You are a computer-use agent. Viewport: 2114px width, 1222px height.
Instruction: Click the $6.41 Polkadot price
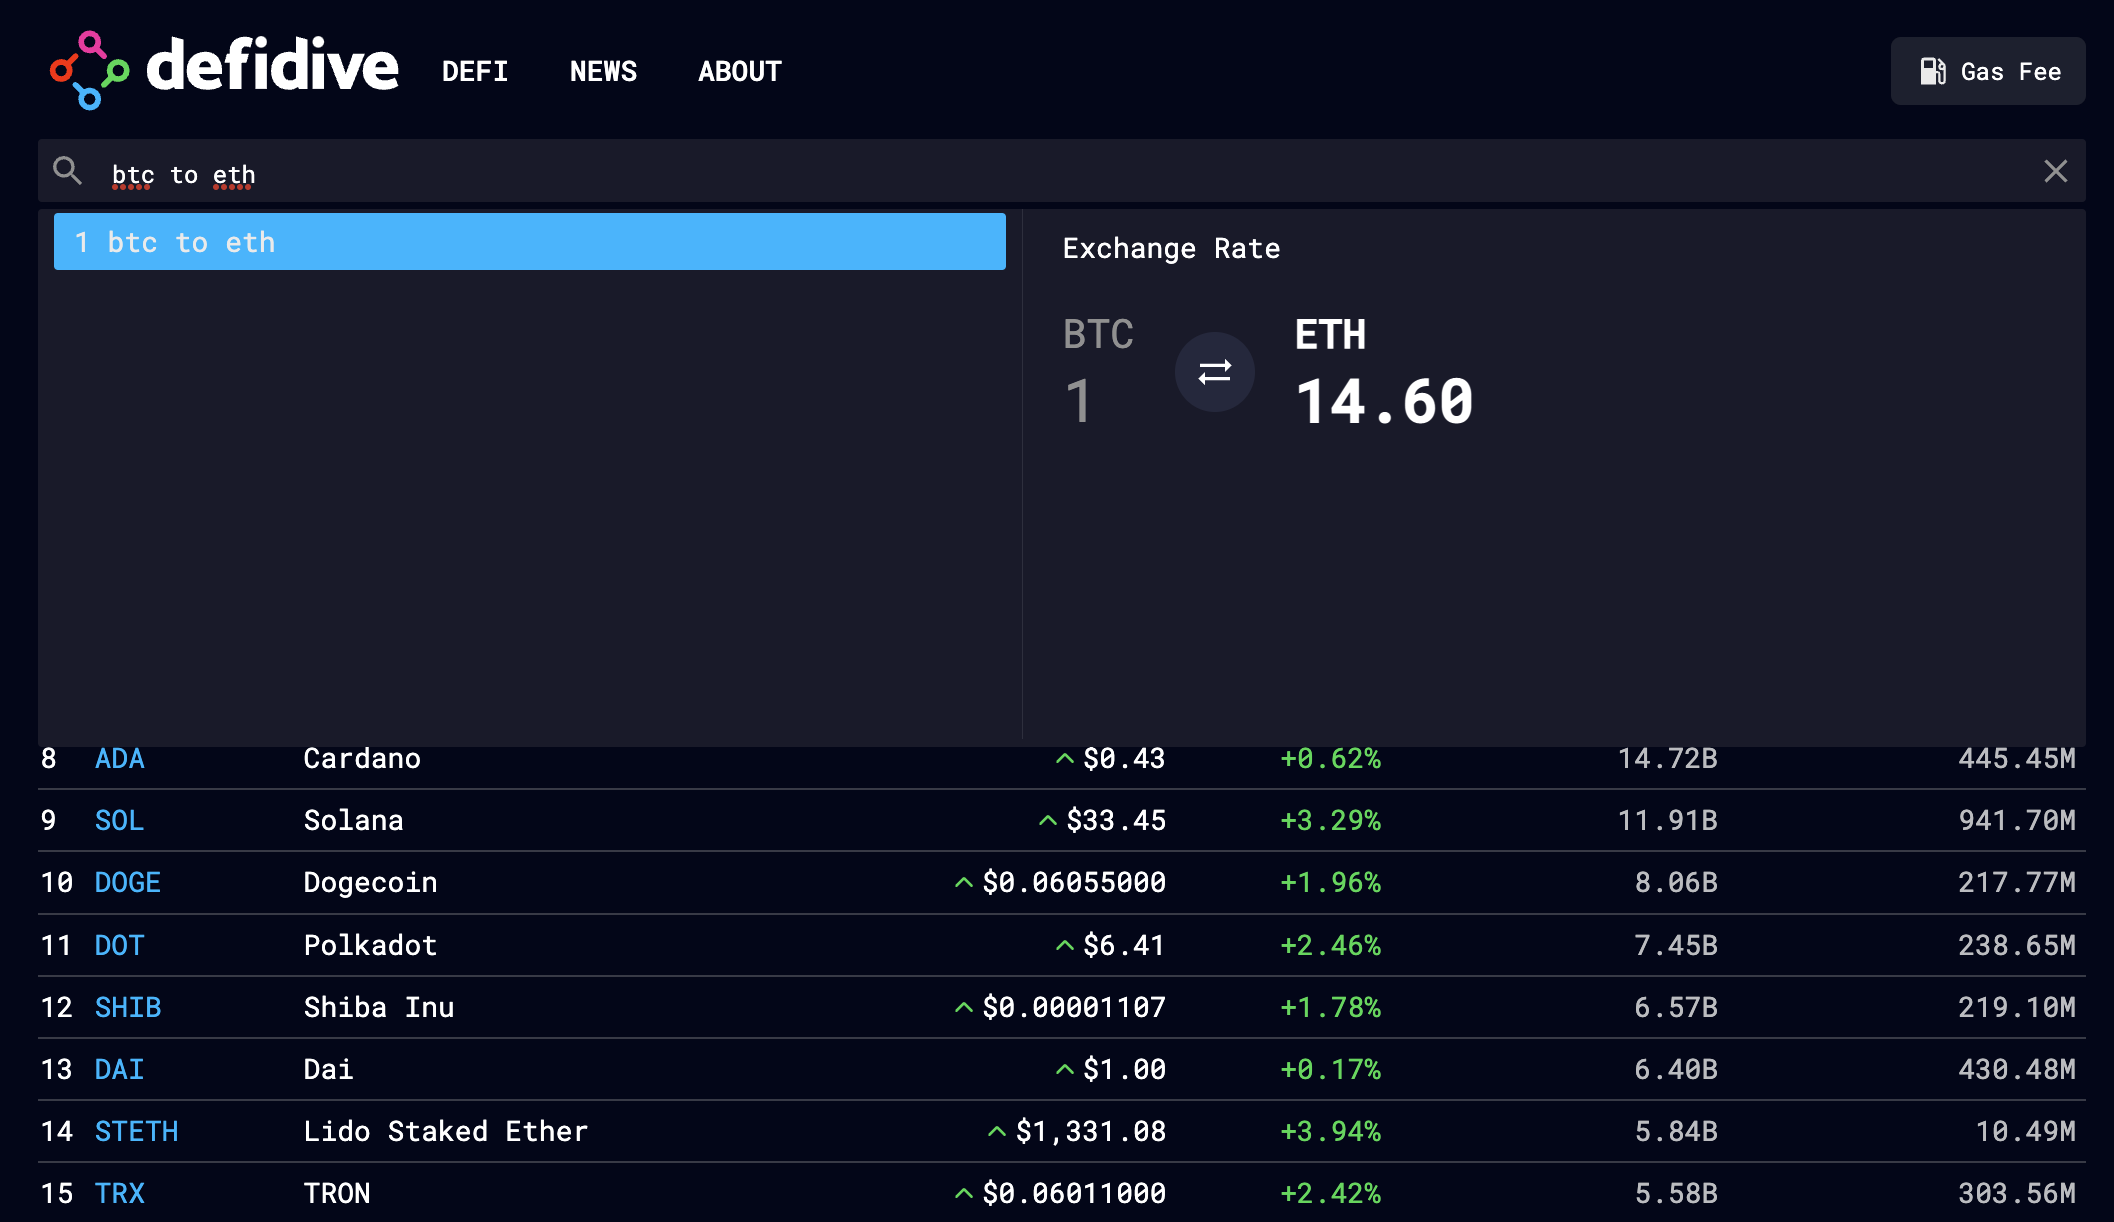[x=1125, y=946]
